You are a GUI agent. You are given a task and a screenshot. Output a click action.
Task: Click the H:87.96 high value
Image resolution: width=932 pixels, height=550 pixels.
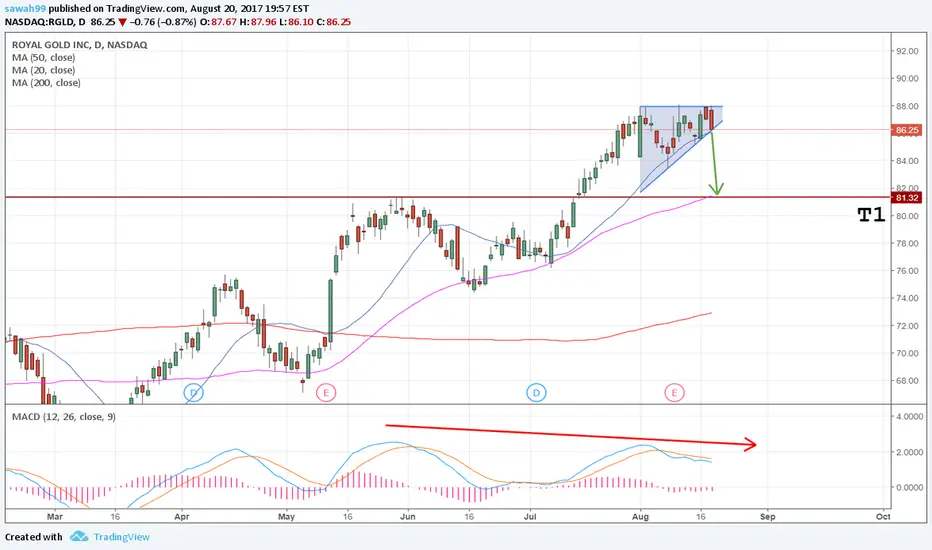click(259, 22)
